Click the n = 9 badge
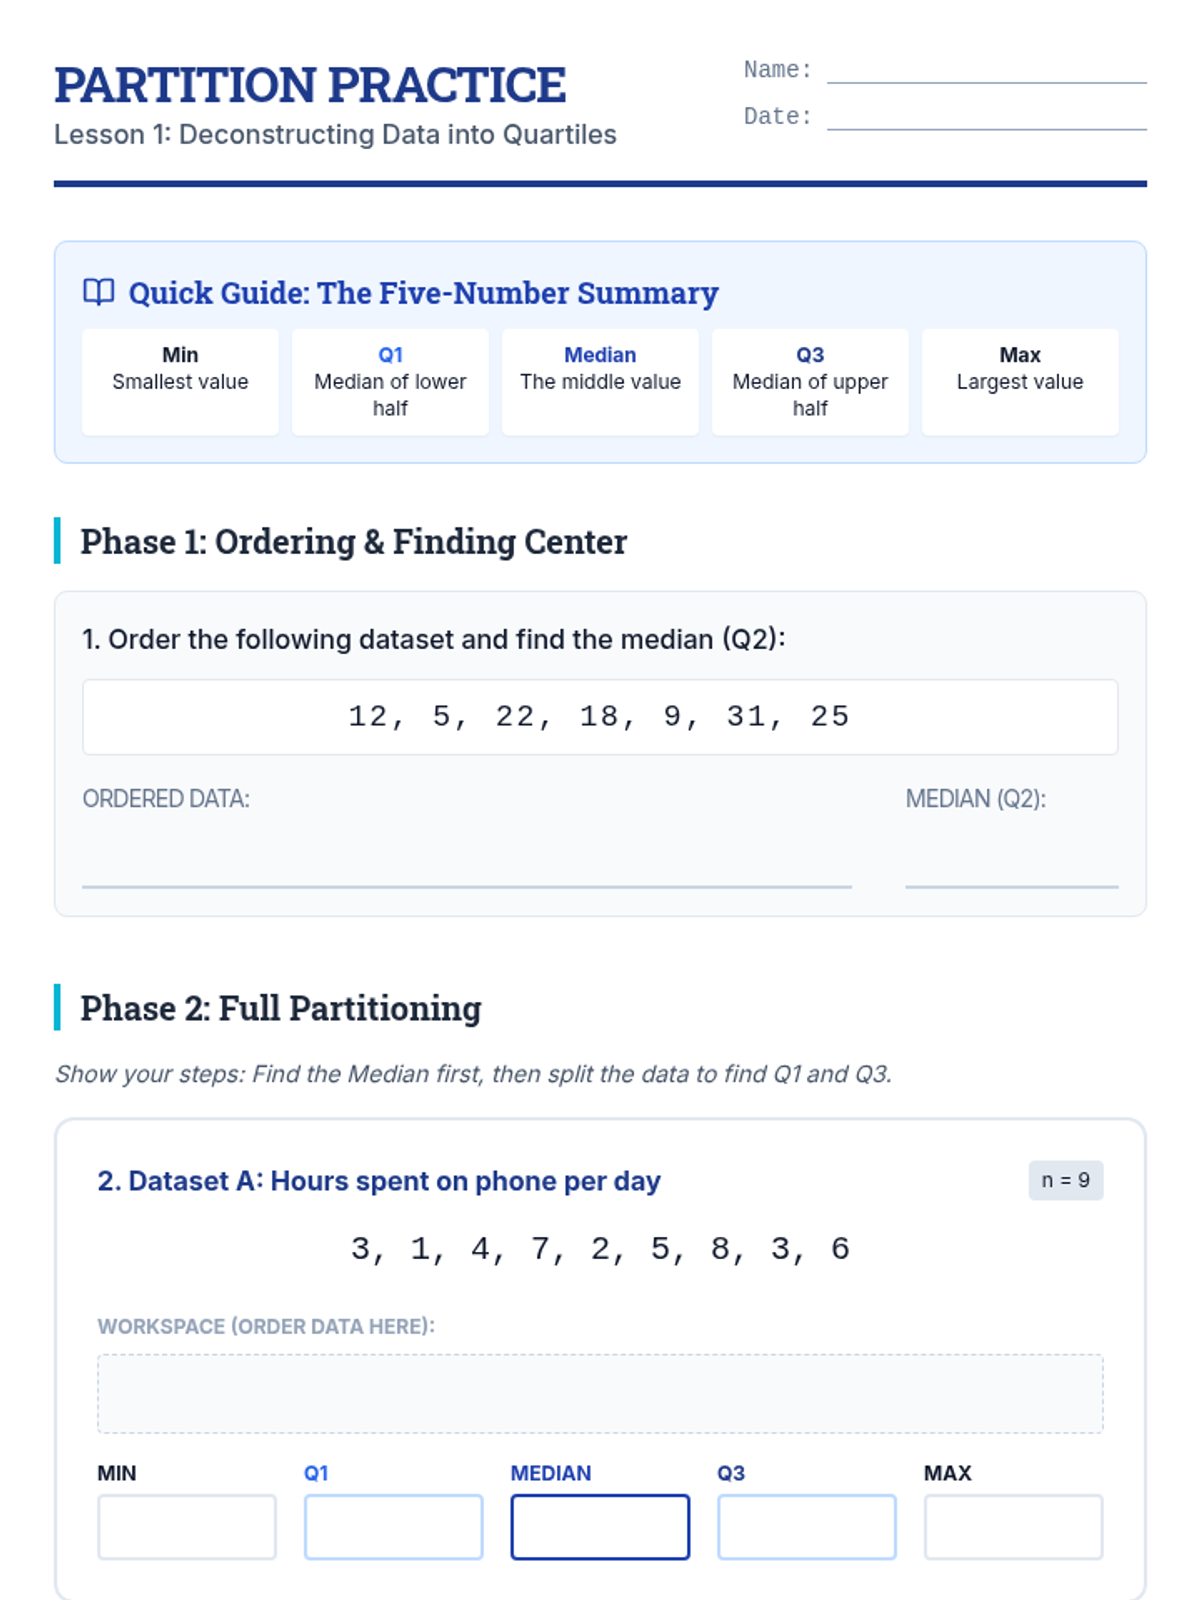 click(x=1065, y=1180)
